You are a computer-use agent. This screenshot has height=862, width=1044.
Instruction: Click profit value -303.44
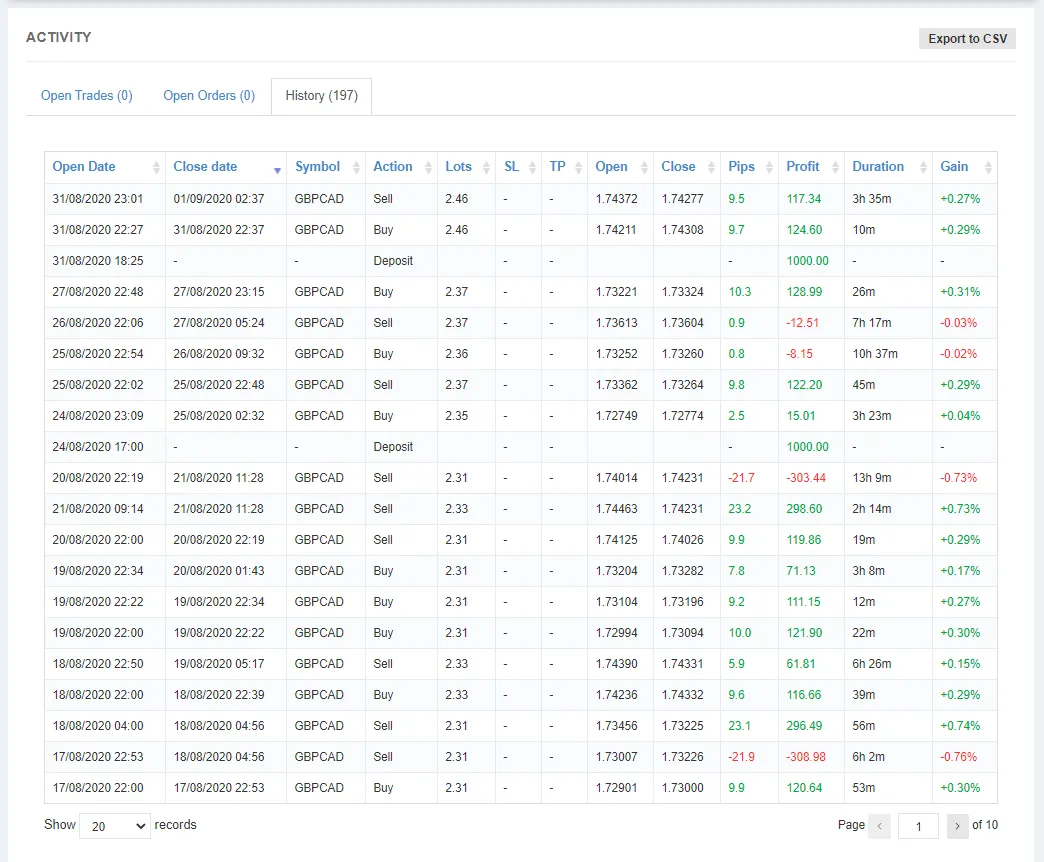coord(806,478)
